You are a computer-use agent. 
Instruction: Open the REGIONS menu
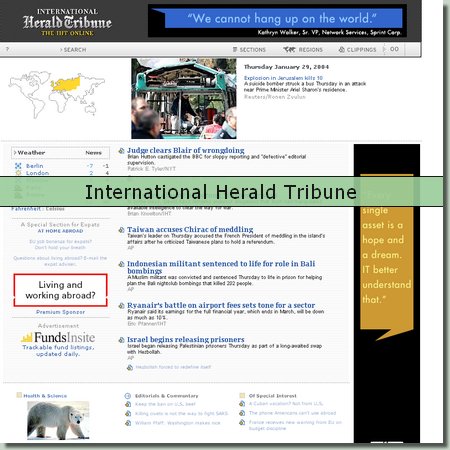311,50
